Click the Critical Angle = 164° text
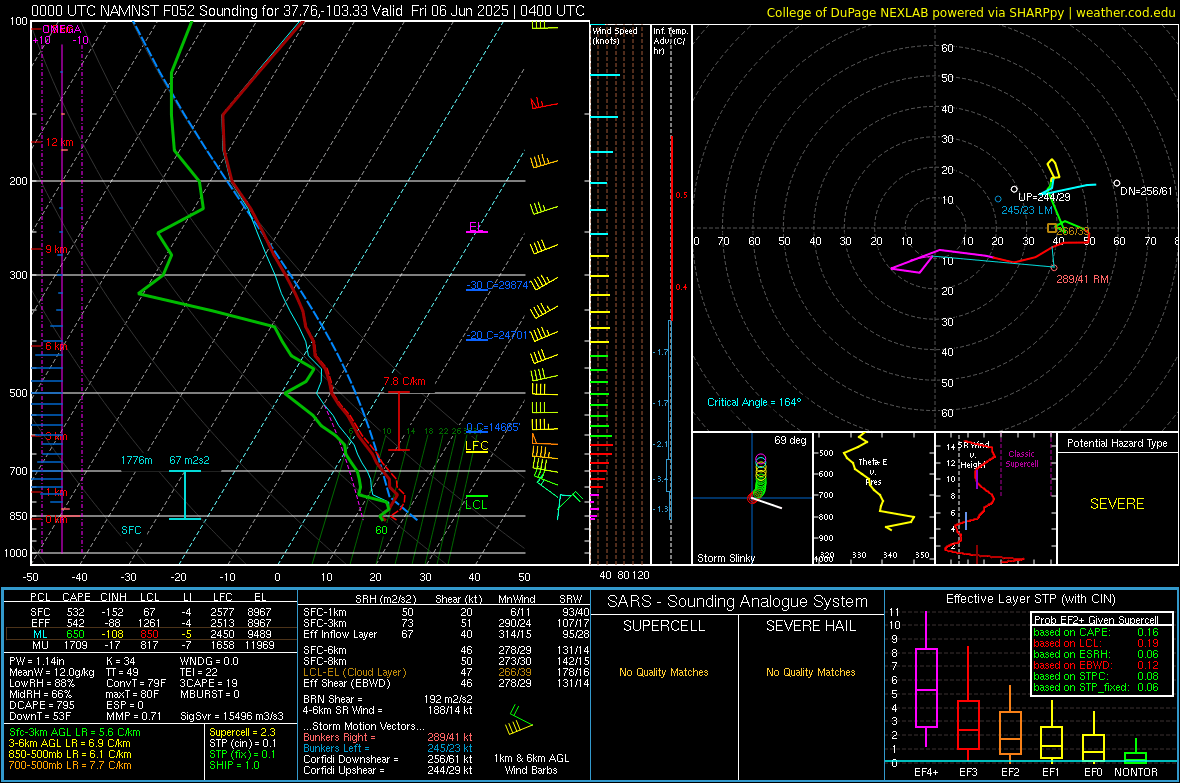The width and height of the screenshot is (1180, 783). click(x=754, y=402)
